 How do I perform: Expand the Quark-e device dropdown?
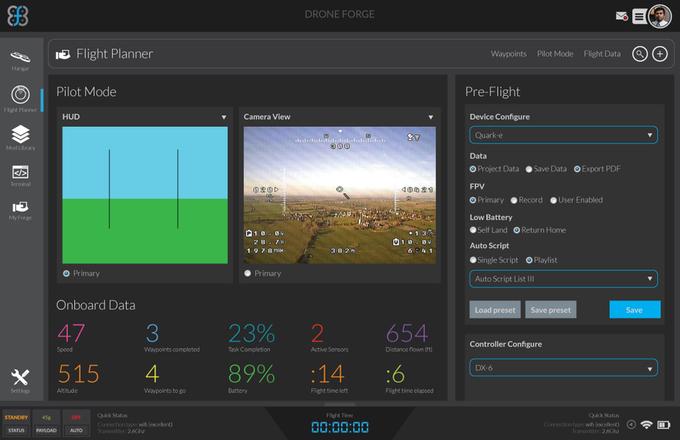click(x=563, y=134)
